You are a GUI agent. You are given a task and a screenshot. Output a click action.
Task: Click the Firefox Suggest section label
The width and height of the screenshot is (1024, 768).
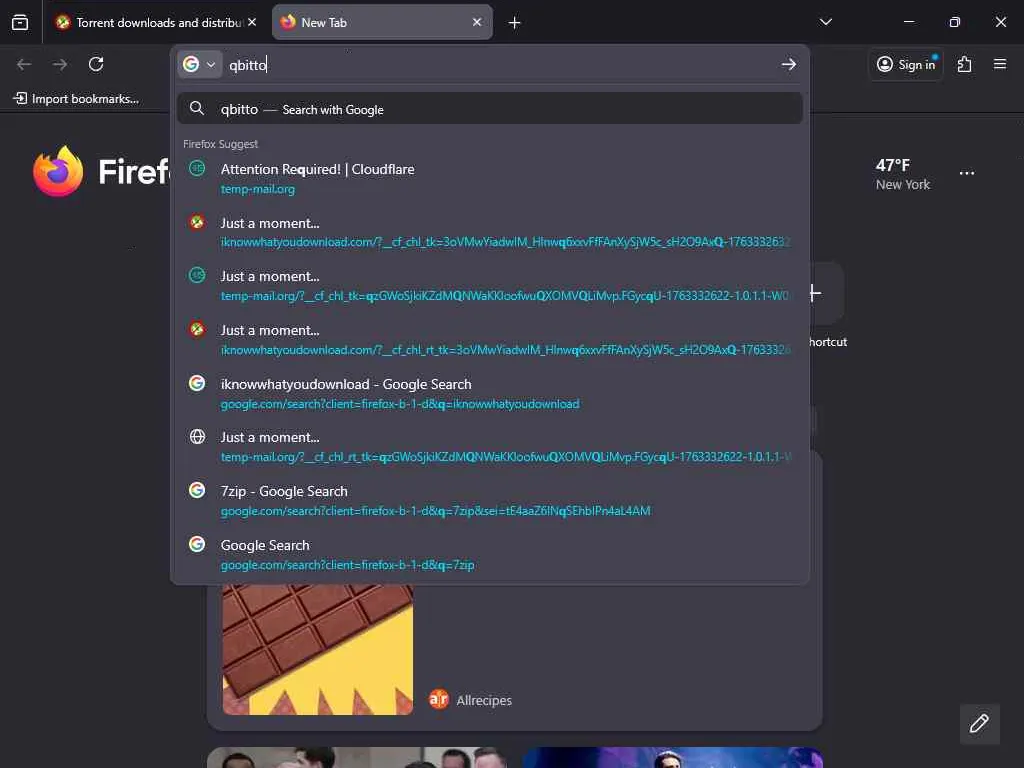tap(220, 144)
